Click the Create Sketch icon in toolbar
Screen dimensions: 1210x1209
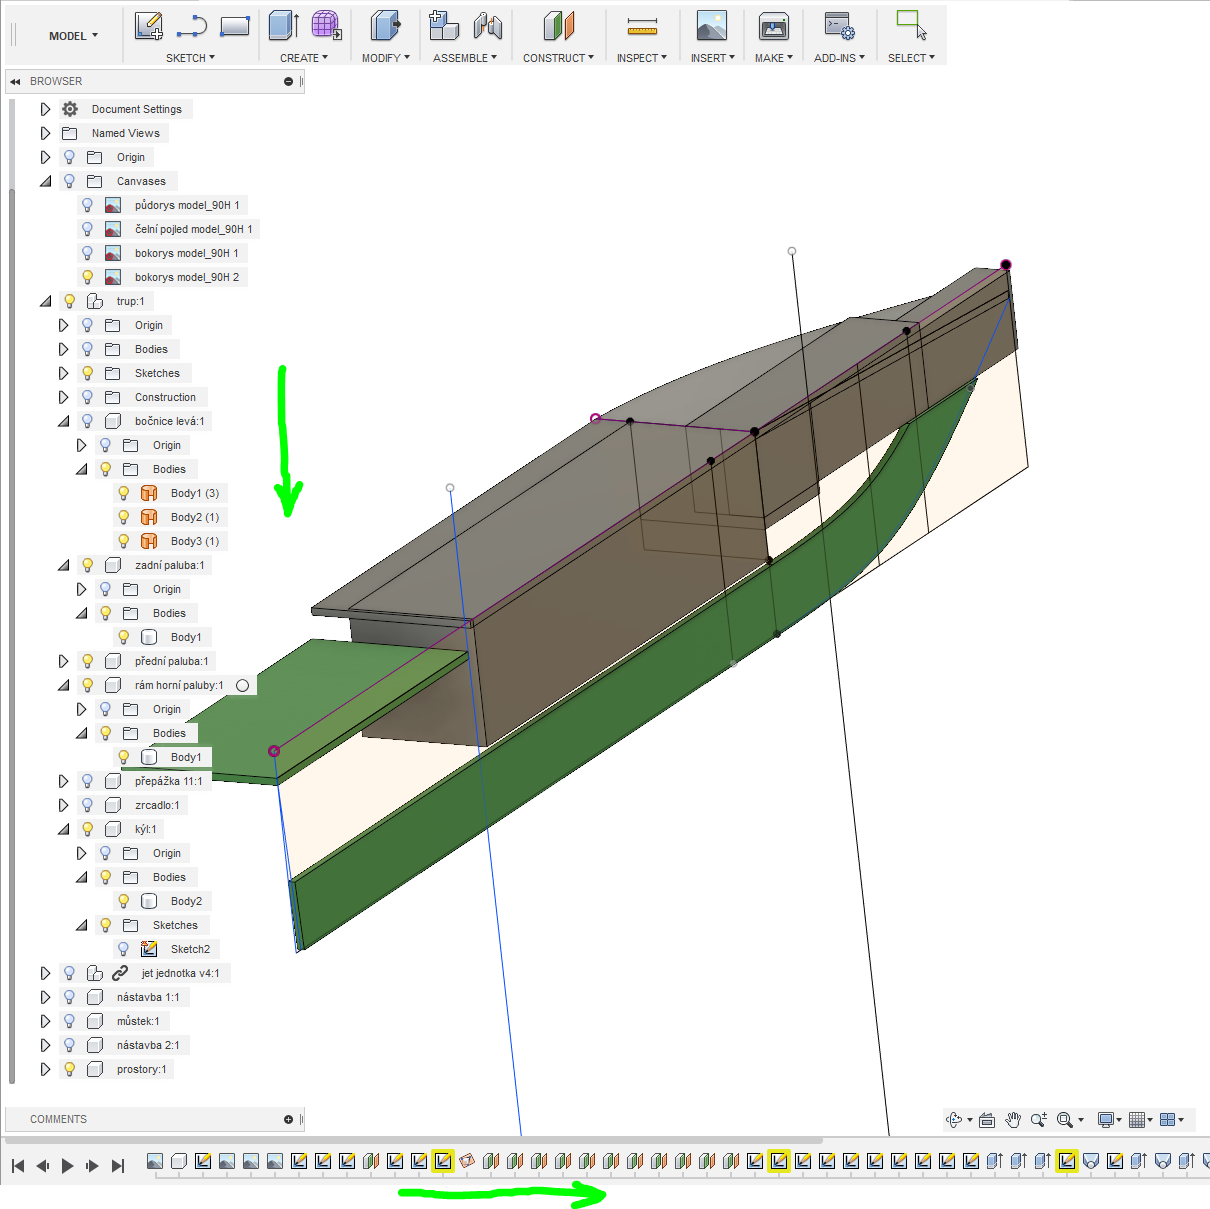[148, 26]
